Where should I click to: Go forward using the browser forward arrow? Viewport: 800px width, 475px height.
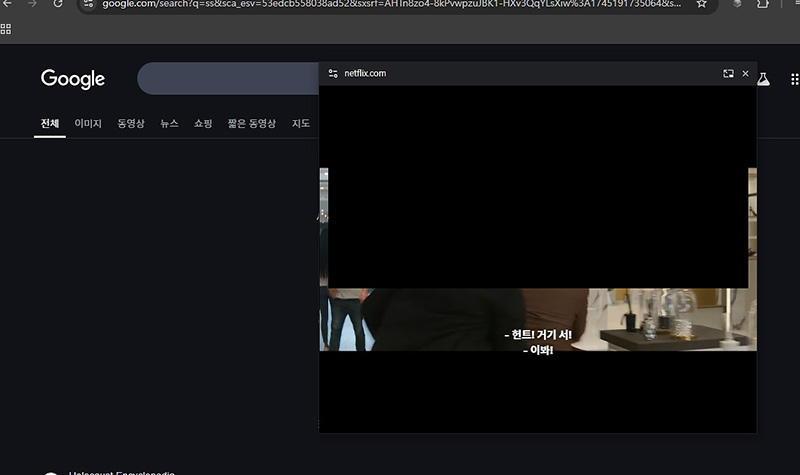point(32,4)
